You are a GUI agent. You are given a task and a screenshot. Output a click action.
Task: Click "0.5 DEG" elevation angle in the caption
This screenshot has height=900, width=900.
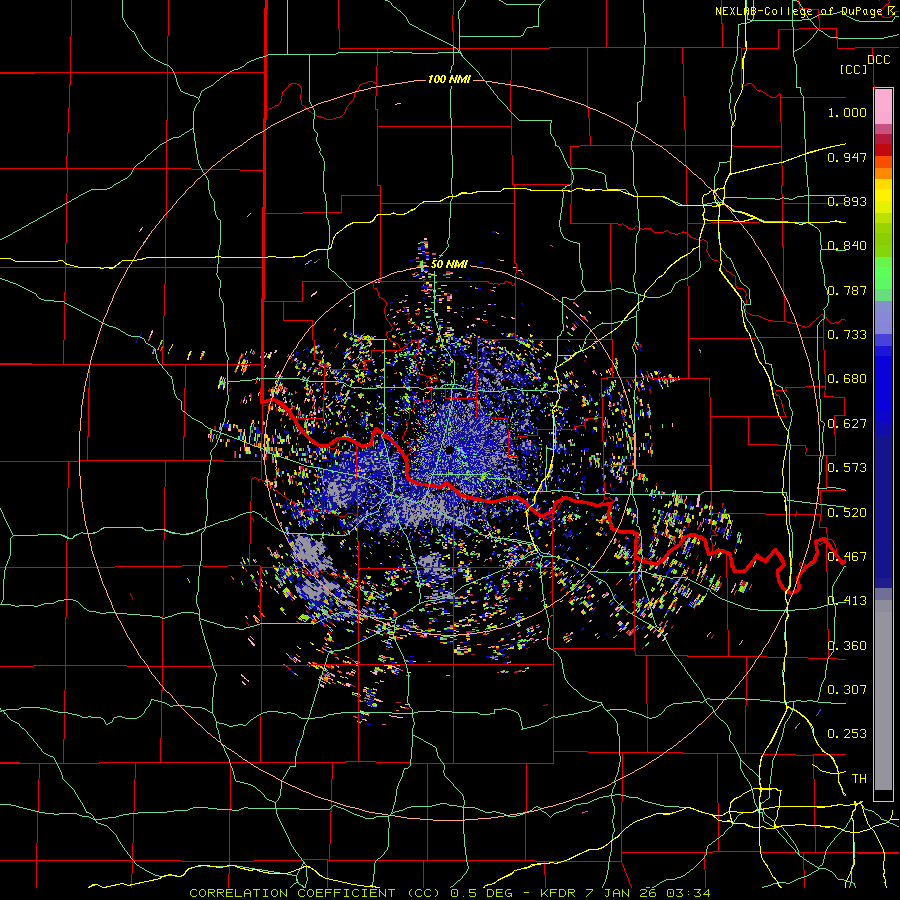pyautogui.click(x=482, y=893)
